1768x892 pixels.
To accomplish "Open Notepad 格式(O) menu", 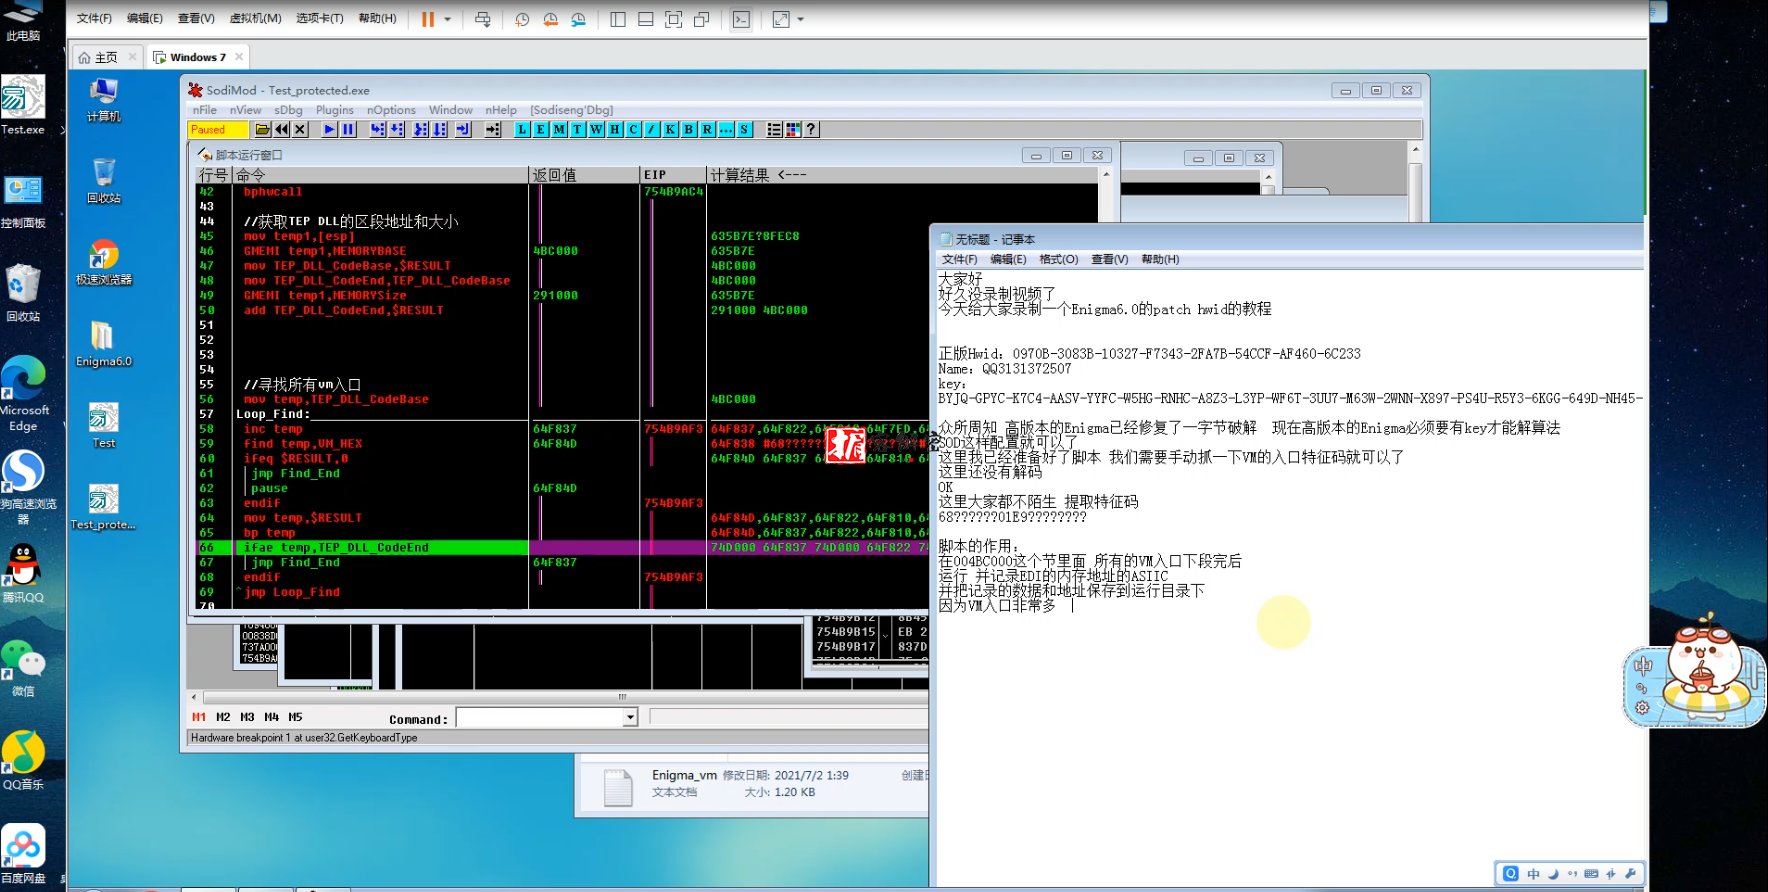I will pos(1059,259).
